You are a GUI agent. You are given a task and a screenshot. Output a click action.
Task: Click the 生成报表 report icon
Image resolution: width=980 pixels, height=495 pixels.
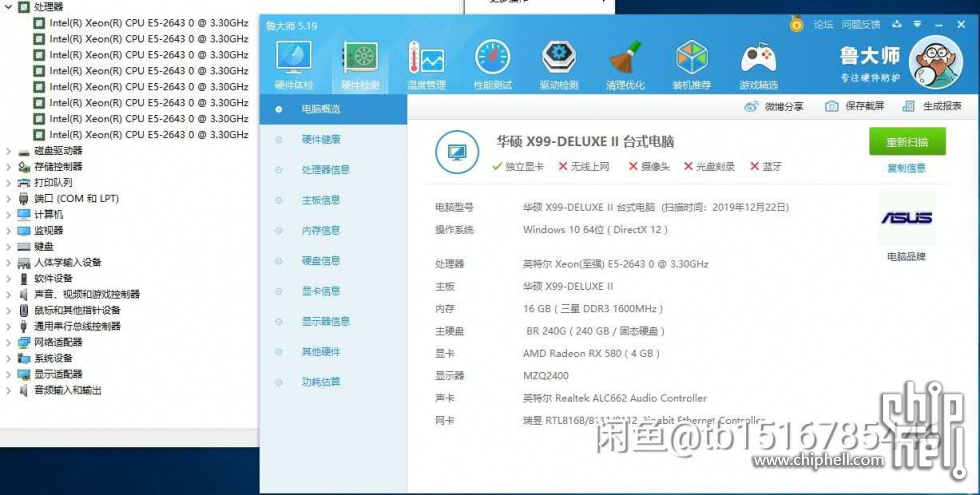[908, 107]
